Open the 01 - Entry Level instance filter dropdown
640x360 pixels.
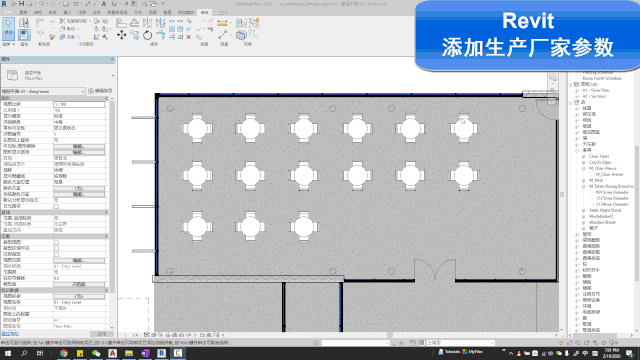tap(83, 91)
